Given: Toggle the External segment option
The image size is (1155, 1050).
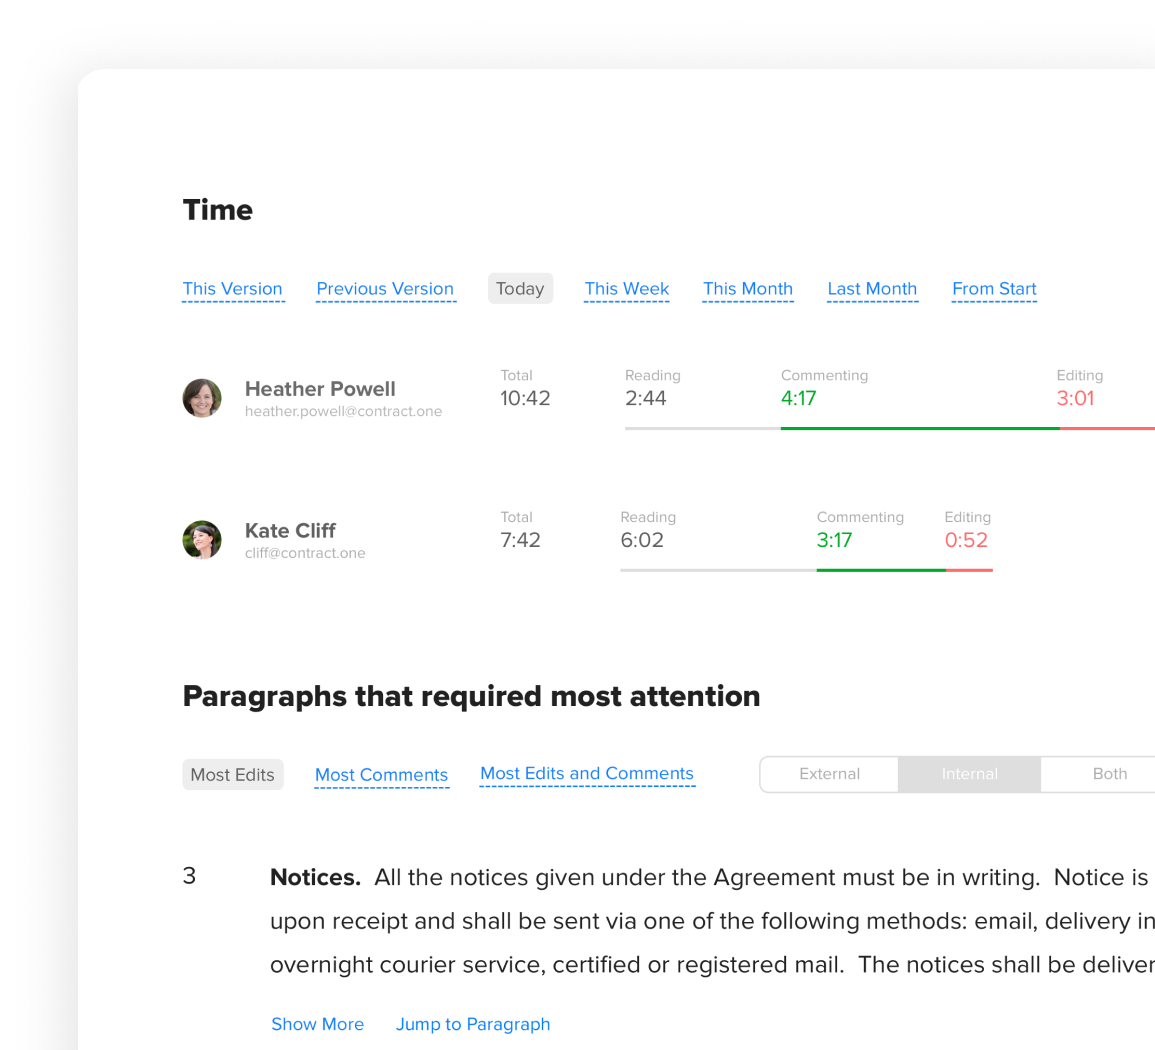Looking at the screenshot, I should tap(829, 774).
